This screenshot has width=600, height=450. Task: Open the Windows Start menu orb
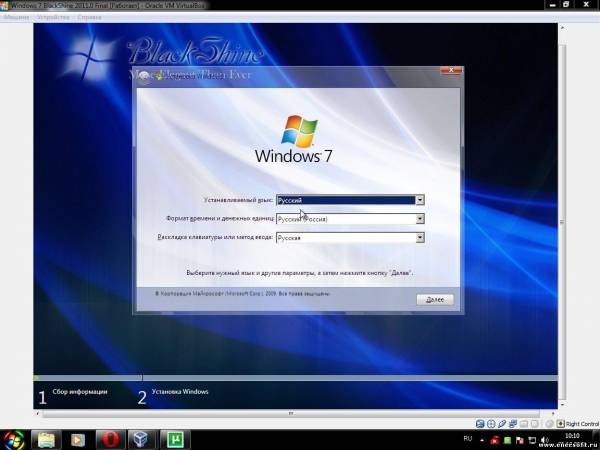coord(14,440)
